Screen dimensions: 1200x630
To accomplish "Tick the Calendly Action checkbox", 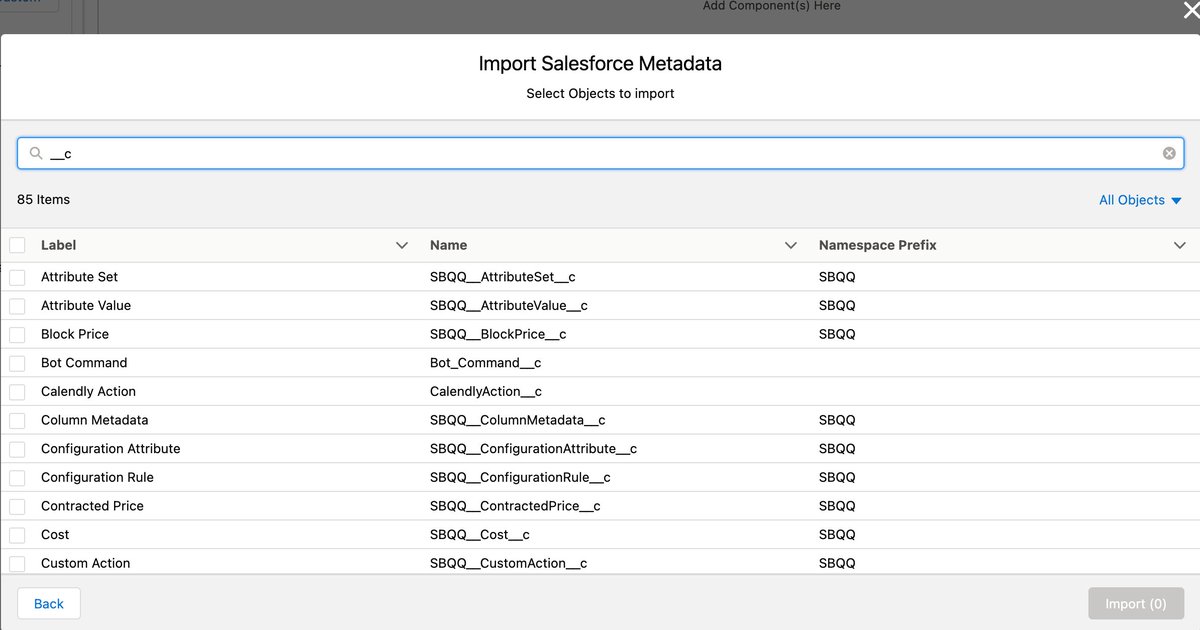I will click(17, 392).
